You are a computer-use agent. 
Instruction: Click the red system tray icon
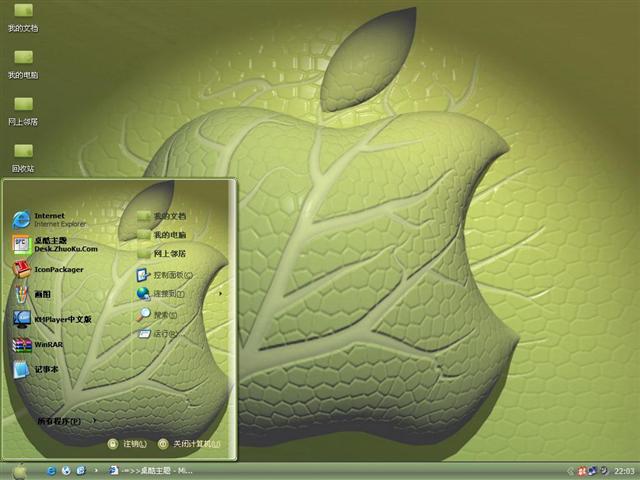582,471
